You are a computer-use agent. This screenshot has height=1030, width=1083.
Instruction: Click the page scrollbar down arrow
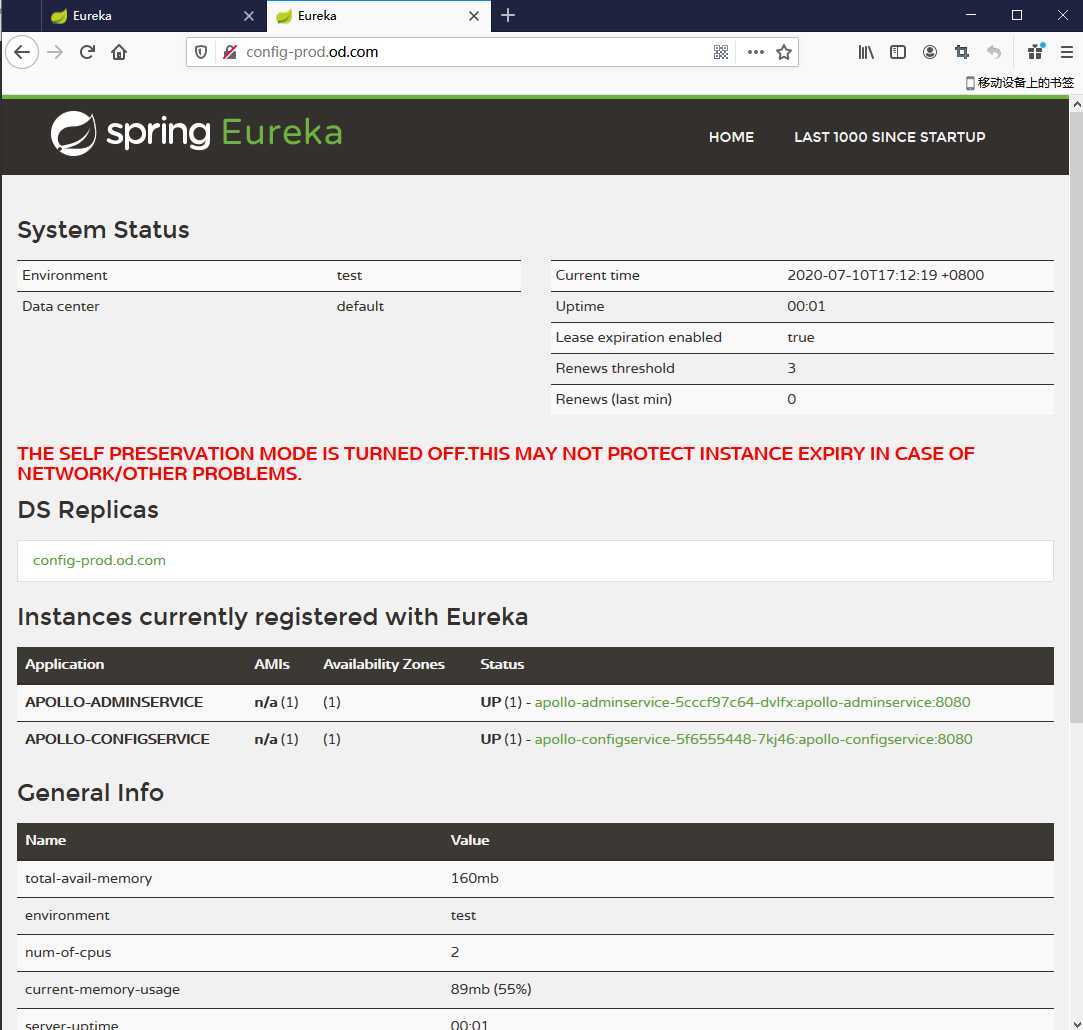pyautogui.click(x=1076, y=1024)
